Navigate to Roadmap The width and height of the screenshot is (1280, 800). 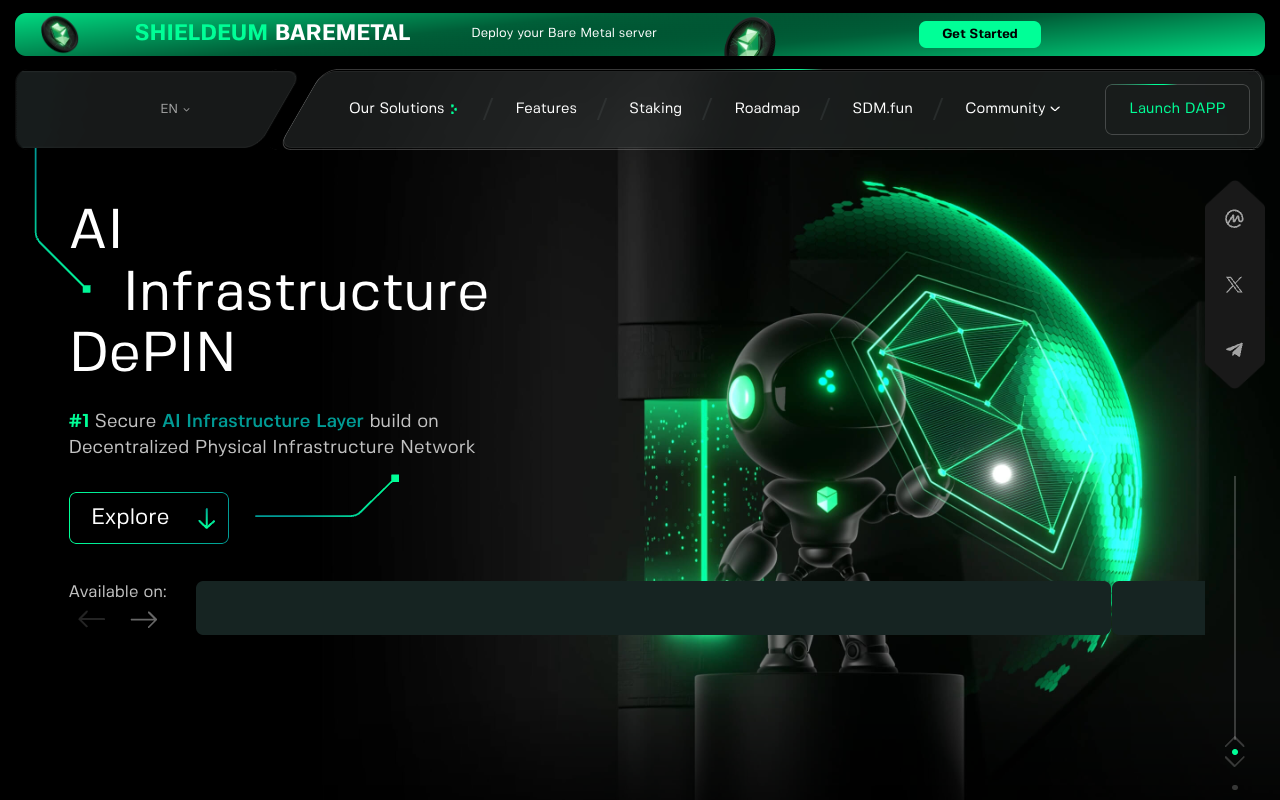tap(767, 108)
